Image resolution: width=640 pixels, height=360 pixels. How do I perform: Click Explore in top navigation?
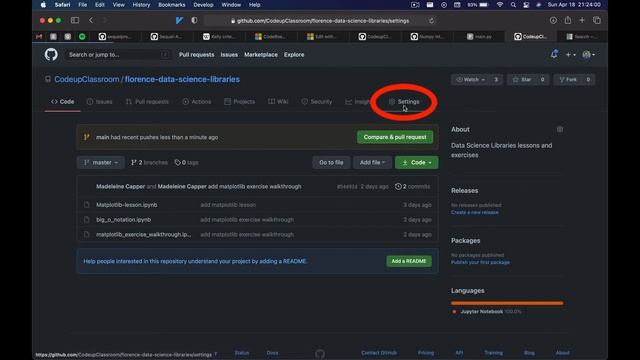click(294, 55)
